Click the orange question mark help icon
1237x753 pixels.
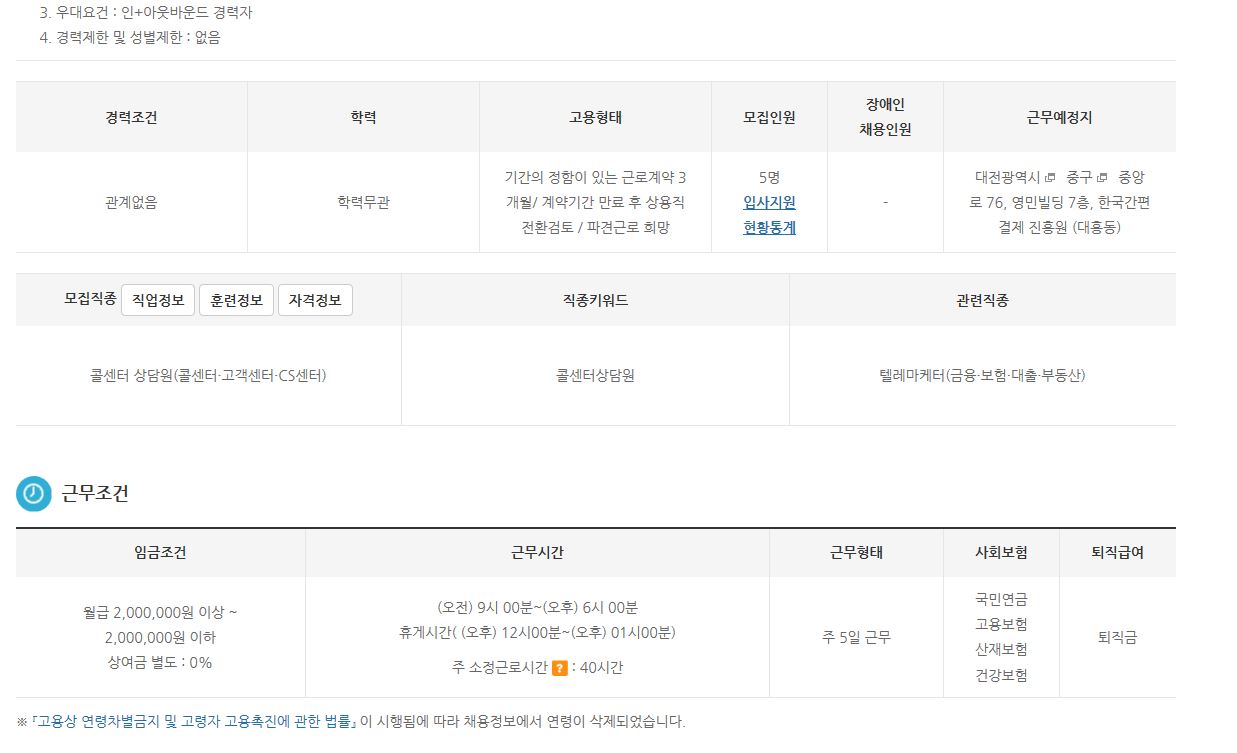point(560,668)
